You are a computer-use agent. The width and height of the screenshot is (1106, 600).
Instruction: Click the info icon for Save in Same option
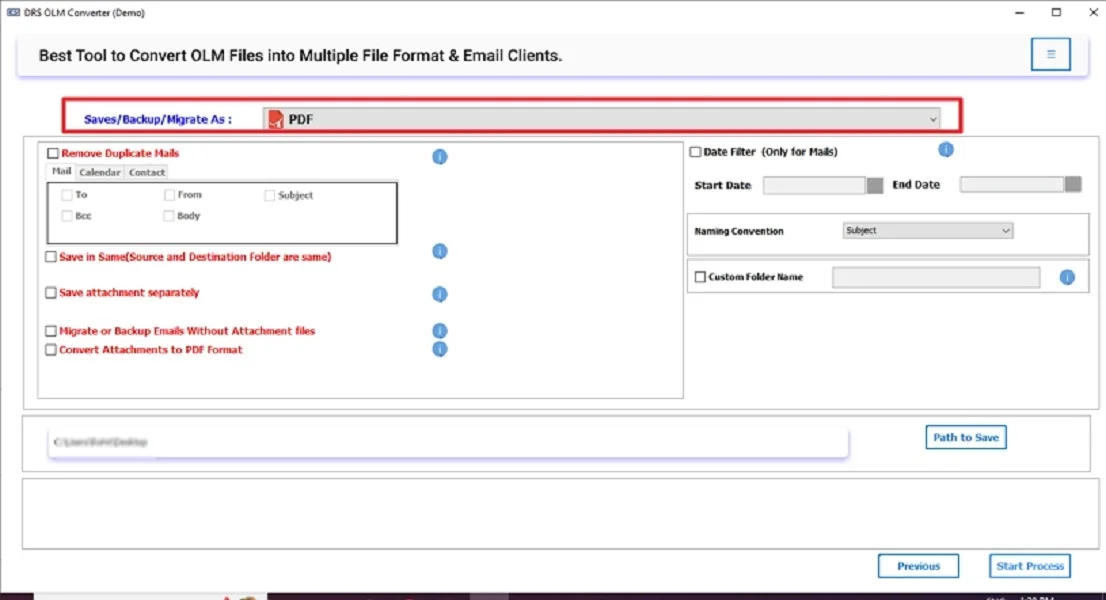(x=439, y=251)
